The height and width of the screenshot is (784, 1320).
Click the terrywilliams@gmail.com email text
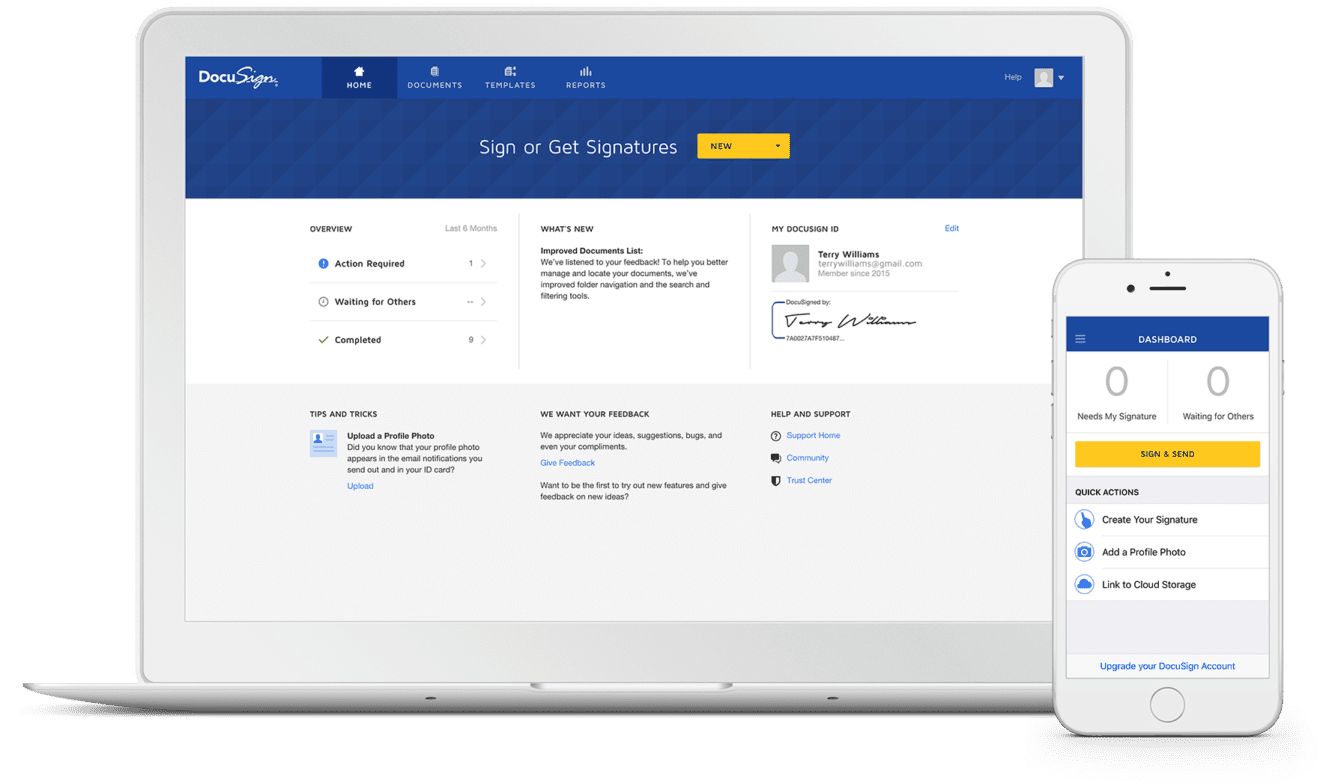[x=870, y=264]
